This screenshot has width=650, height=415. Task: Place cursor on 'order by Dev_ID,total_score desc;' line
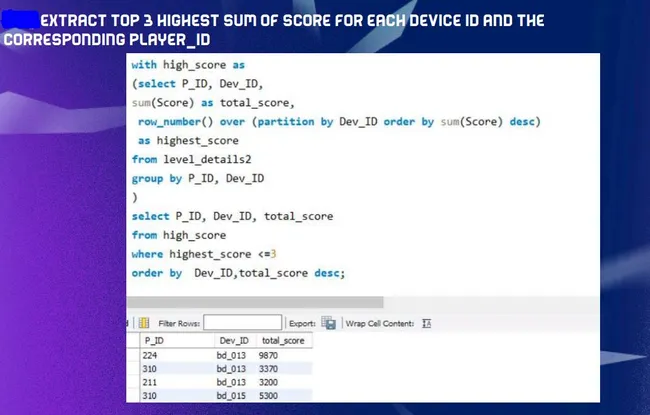238,273
